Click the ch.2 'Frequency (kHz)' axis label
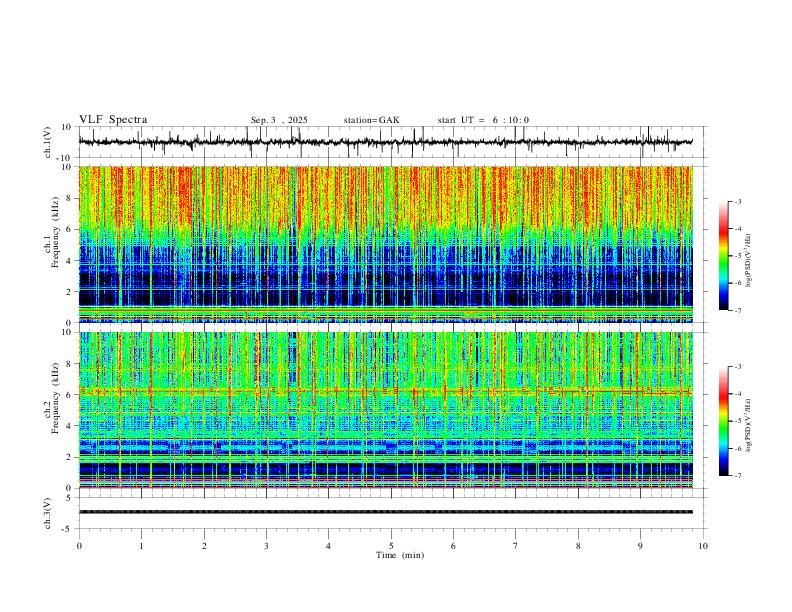The height and width of the screenshot is (612, 792). 56,398
